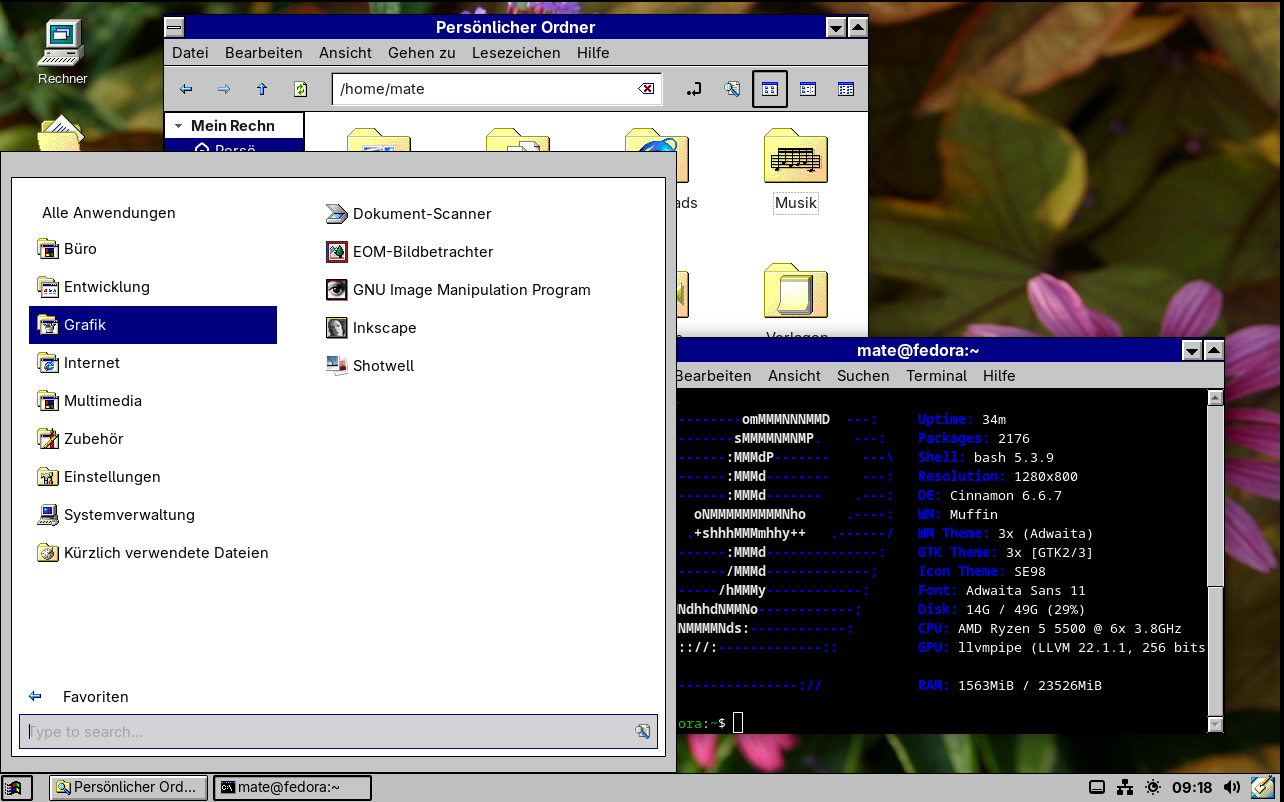This screenshot has height=802, width=1284.
Task: Click the volume speaker tray icon
Action: [x=1232, y=787]
